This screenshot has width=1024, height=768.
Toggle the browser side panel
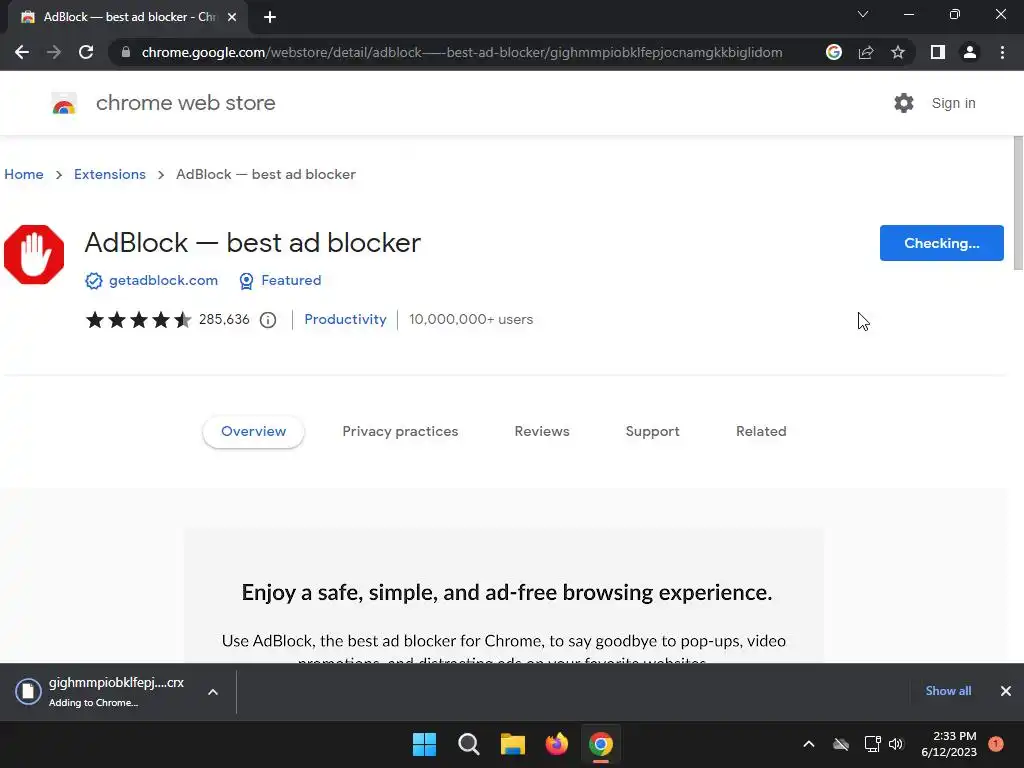938,52
